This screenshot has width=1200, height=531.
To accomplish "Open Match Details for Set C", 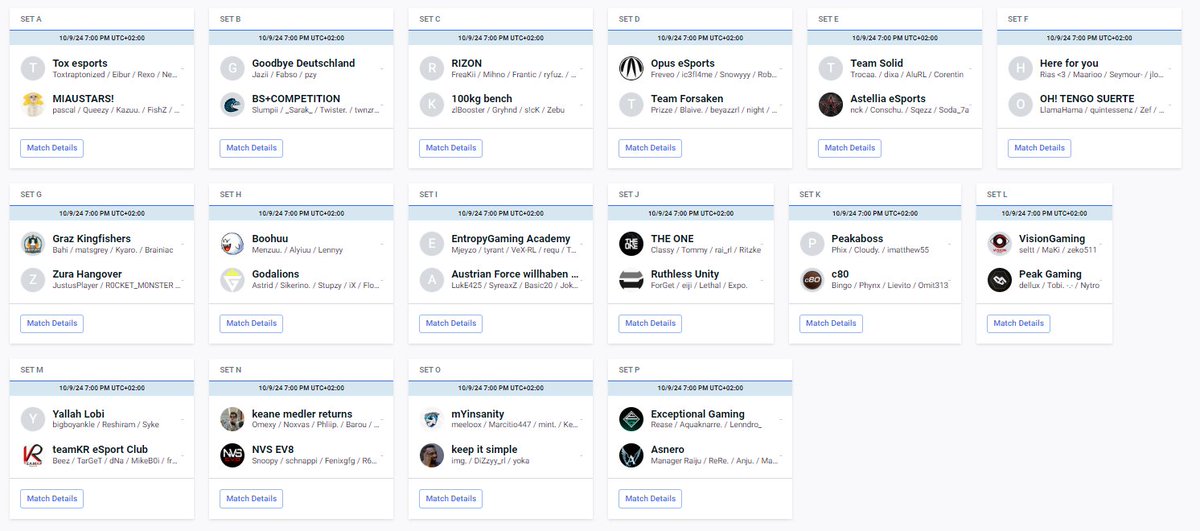I will click(451, 148).
